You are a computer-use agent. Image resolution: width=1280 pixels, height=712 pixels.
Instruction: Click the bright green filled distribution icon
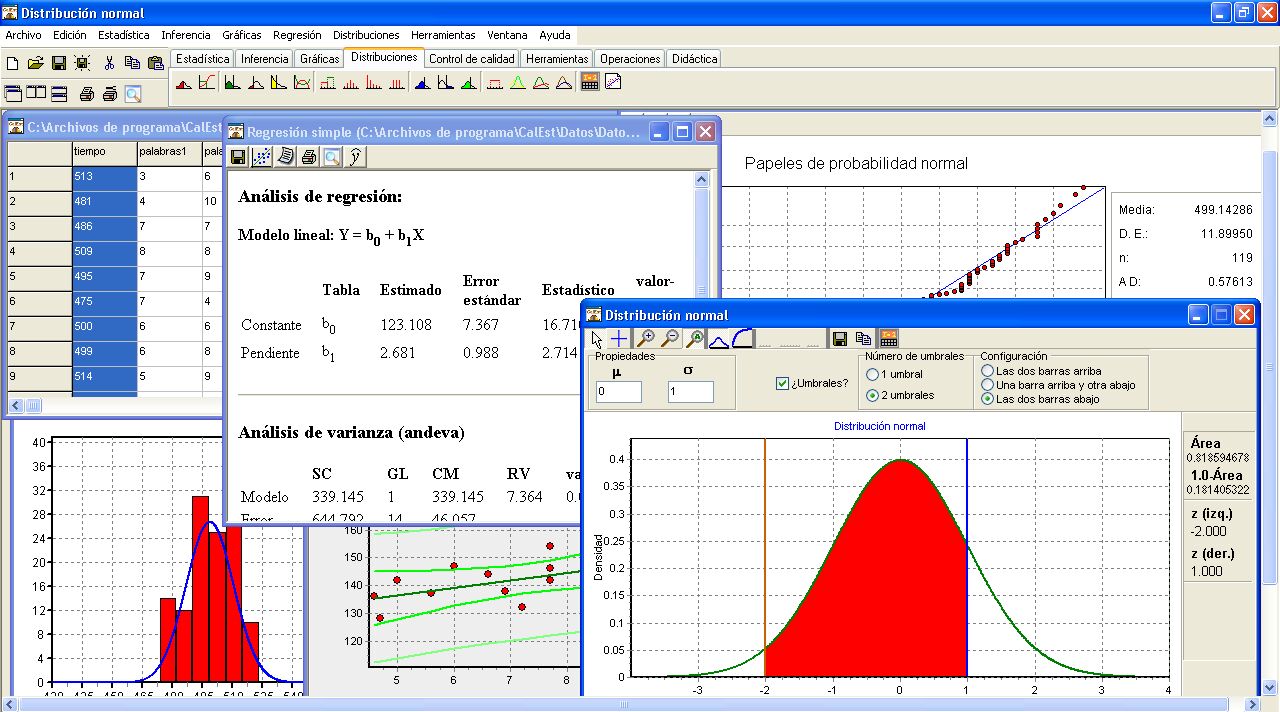(x=469, y=83)
